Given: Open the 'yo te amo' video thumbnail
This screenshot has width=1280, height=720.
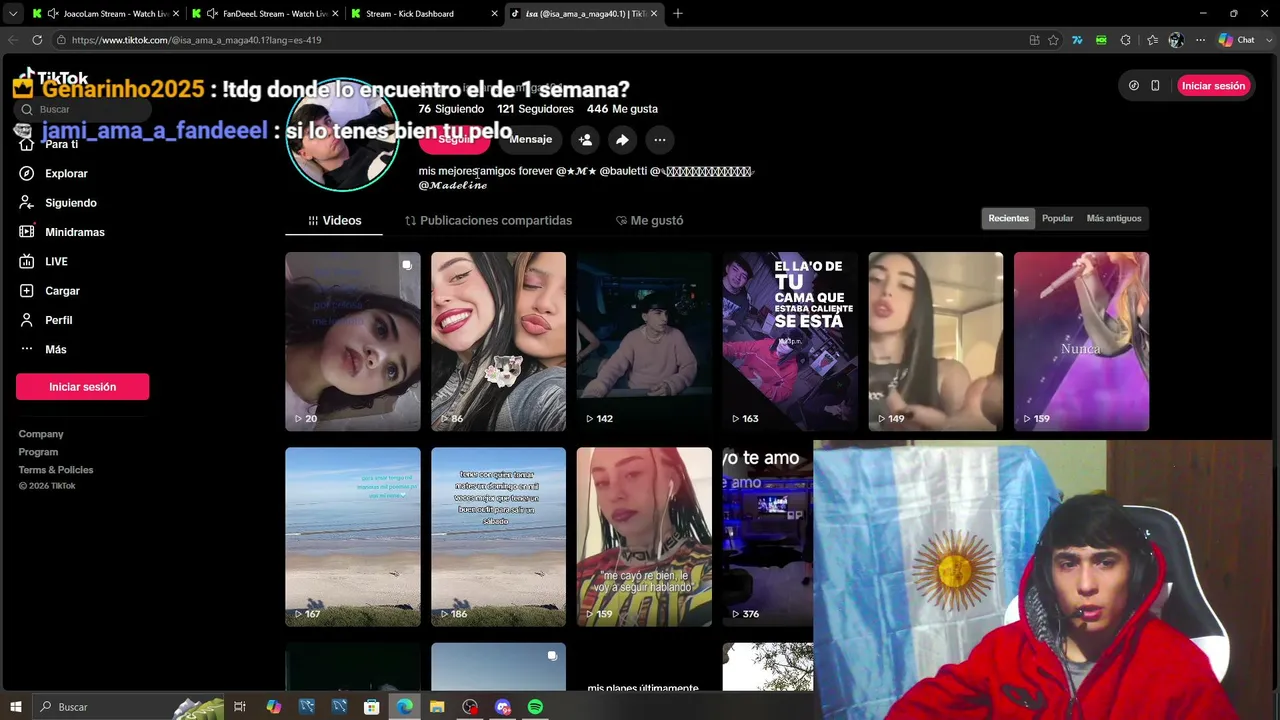Looking at the screenshot, I should (x=768, y=537).
